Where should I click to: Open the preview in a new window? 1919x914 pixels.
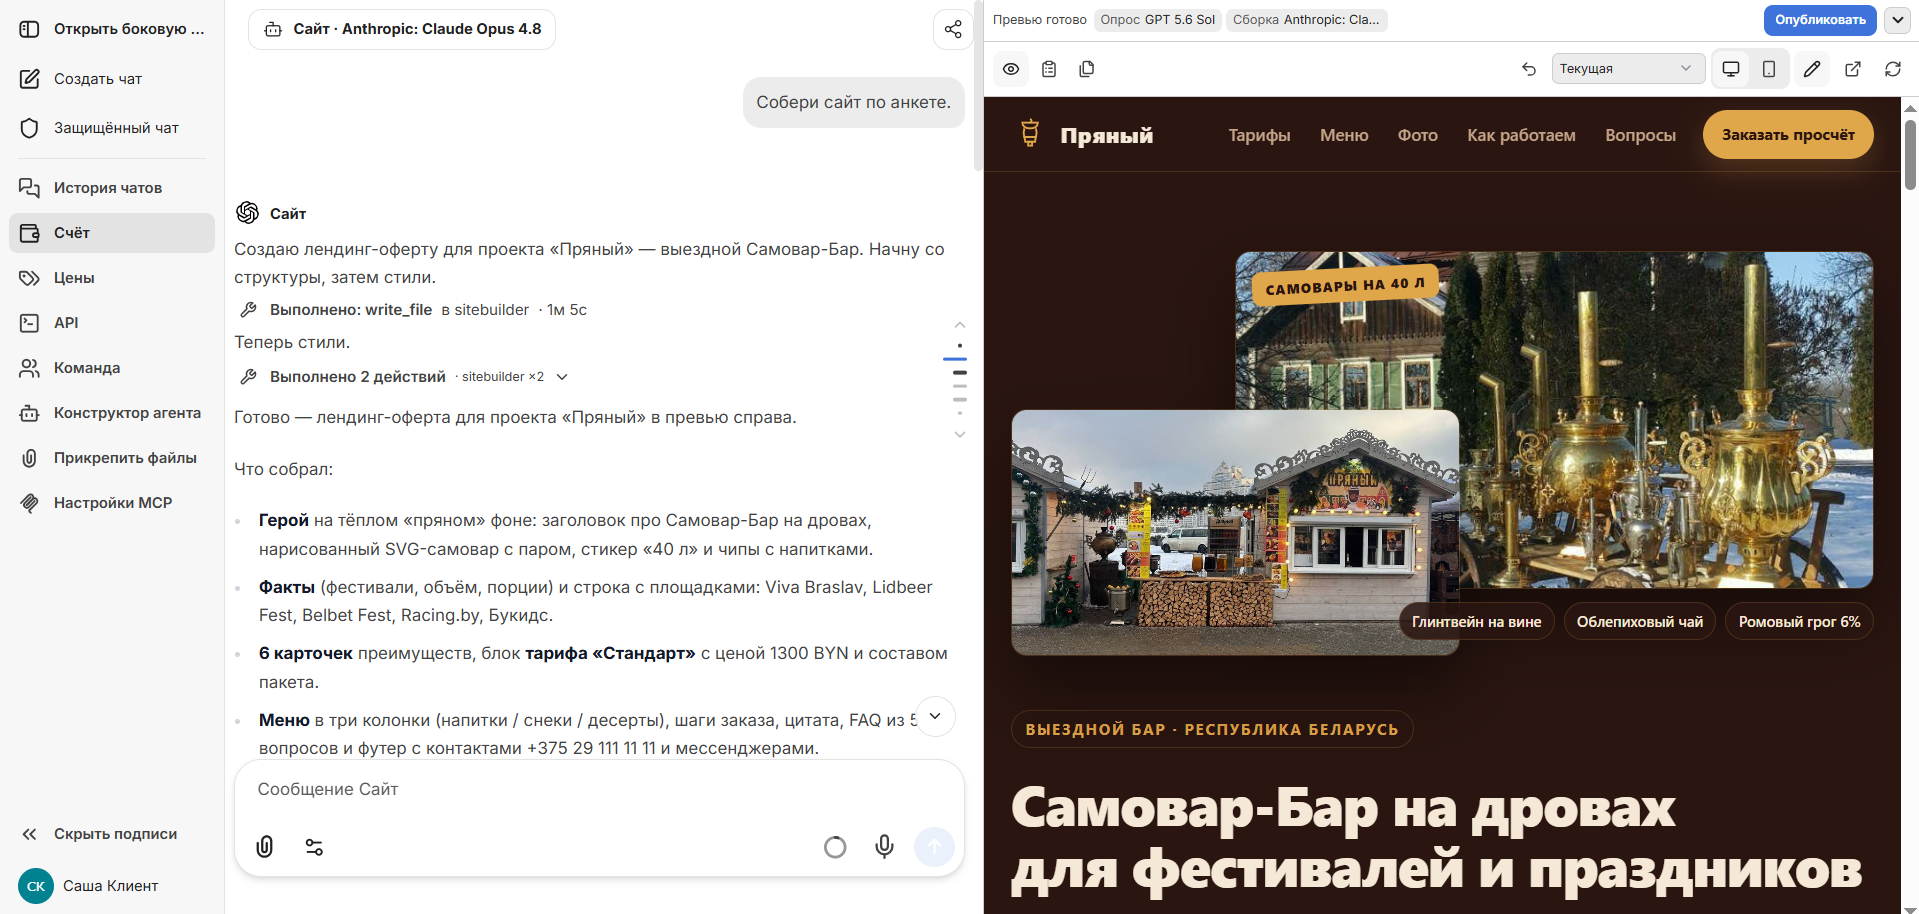pyautogui.click(x=1853, y=69)
